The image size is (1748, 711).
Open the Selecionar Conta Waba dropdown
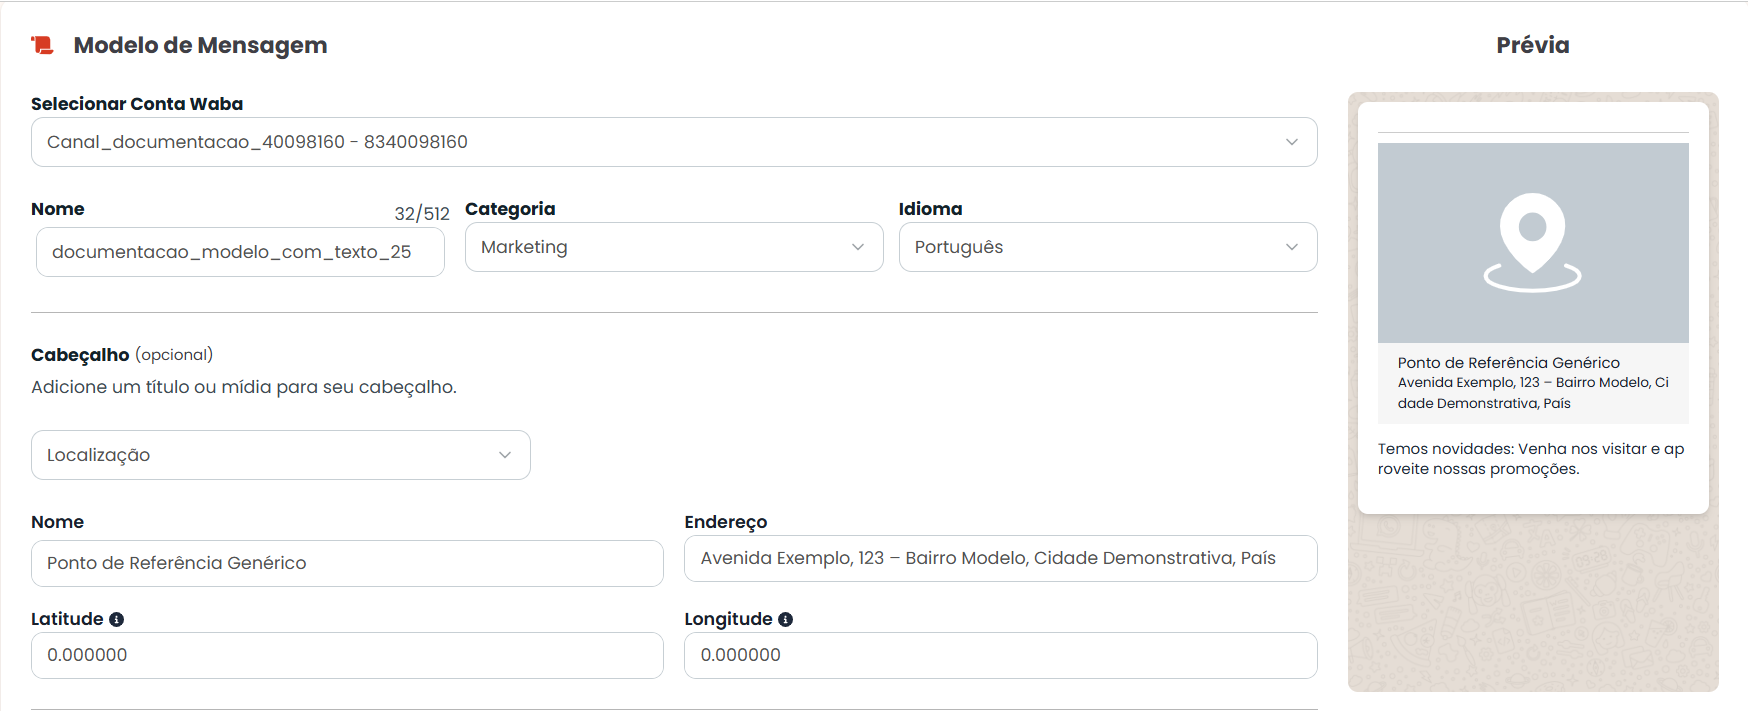coord(674,142)
